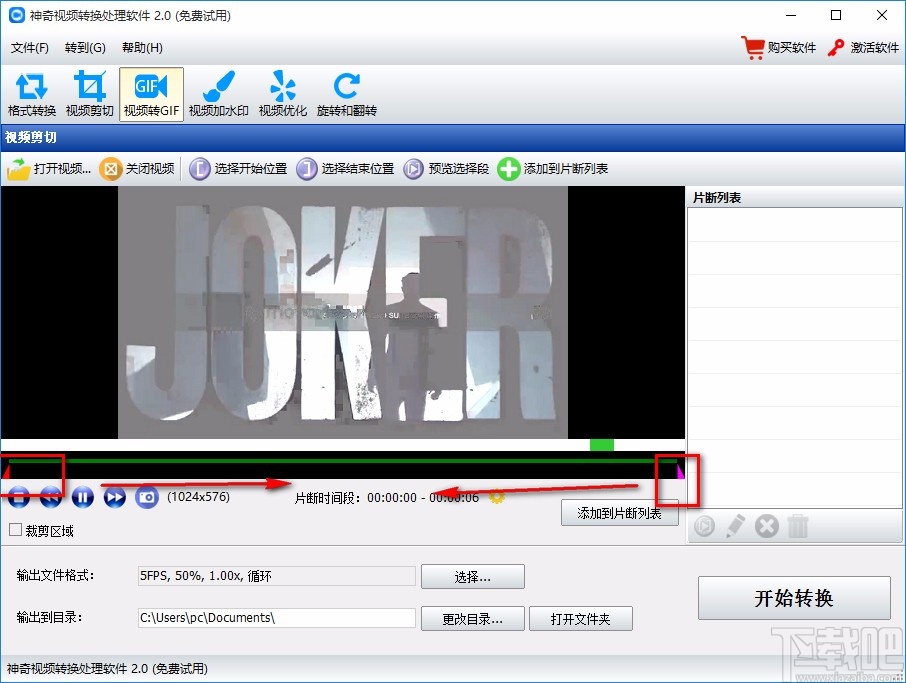906x683 pixels.
Task: Click the JOKER video preview
Action: (343, 313)
